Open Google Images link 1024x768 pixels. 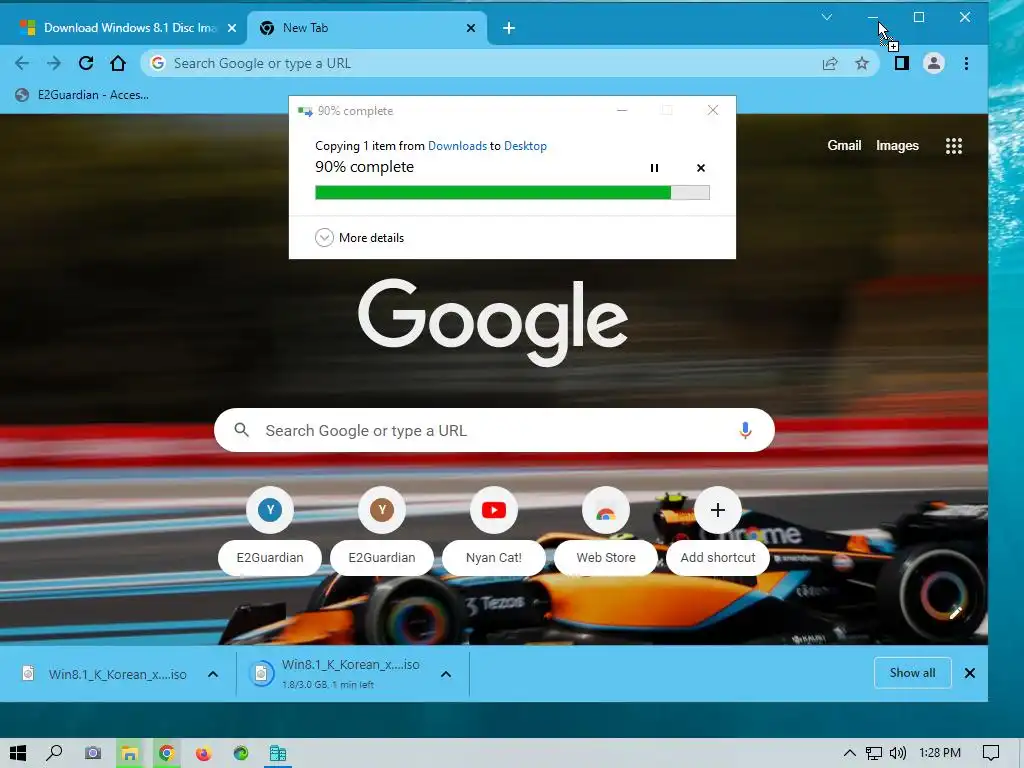click(897, 145)
